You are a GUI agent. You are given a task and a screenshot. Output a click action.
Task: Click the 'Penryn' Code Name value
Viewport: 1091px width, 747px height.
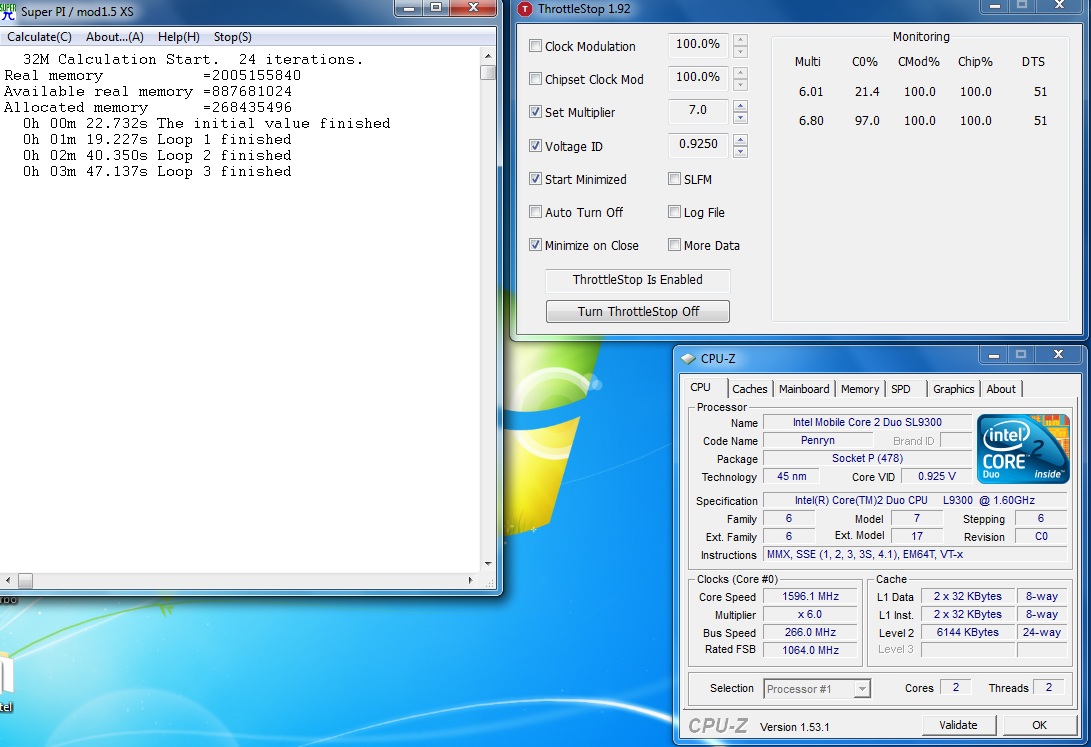click(818, 440)
